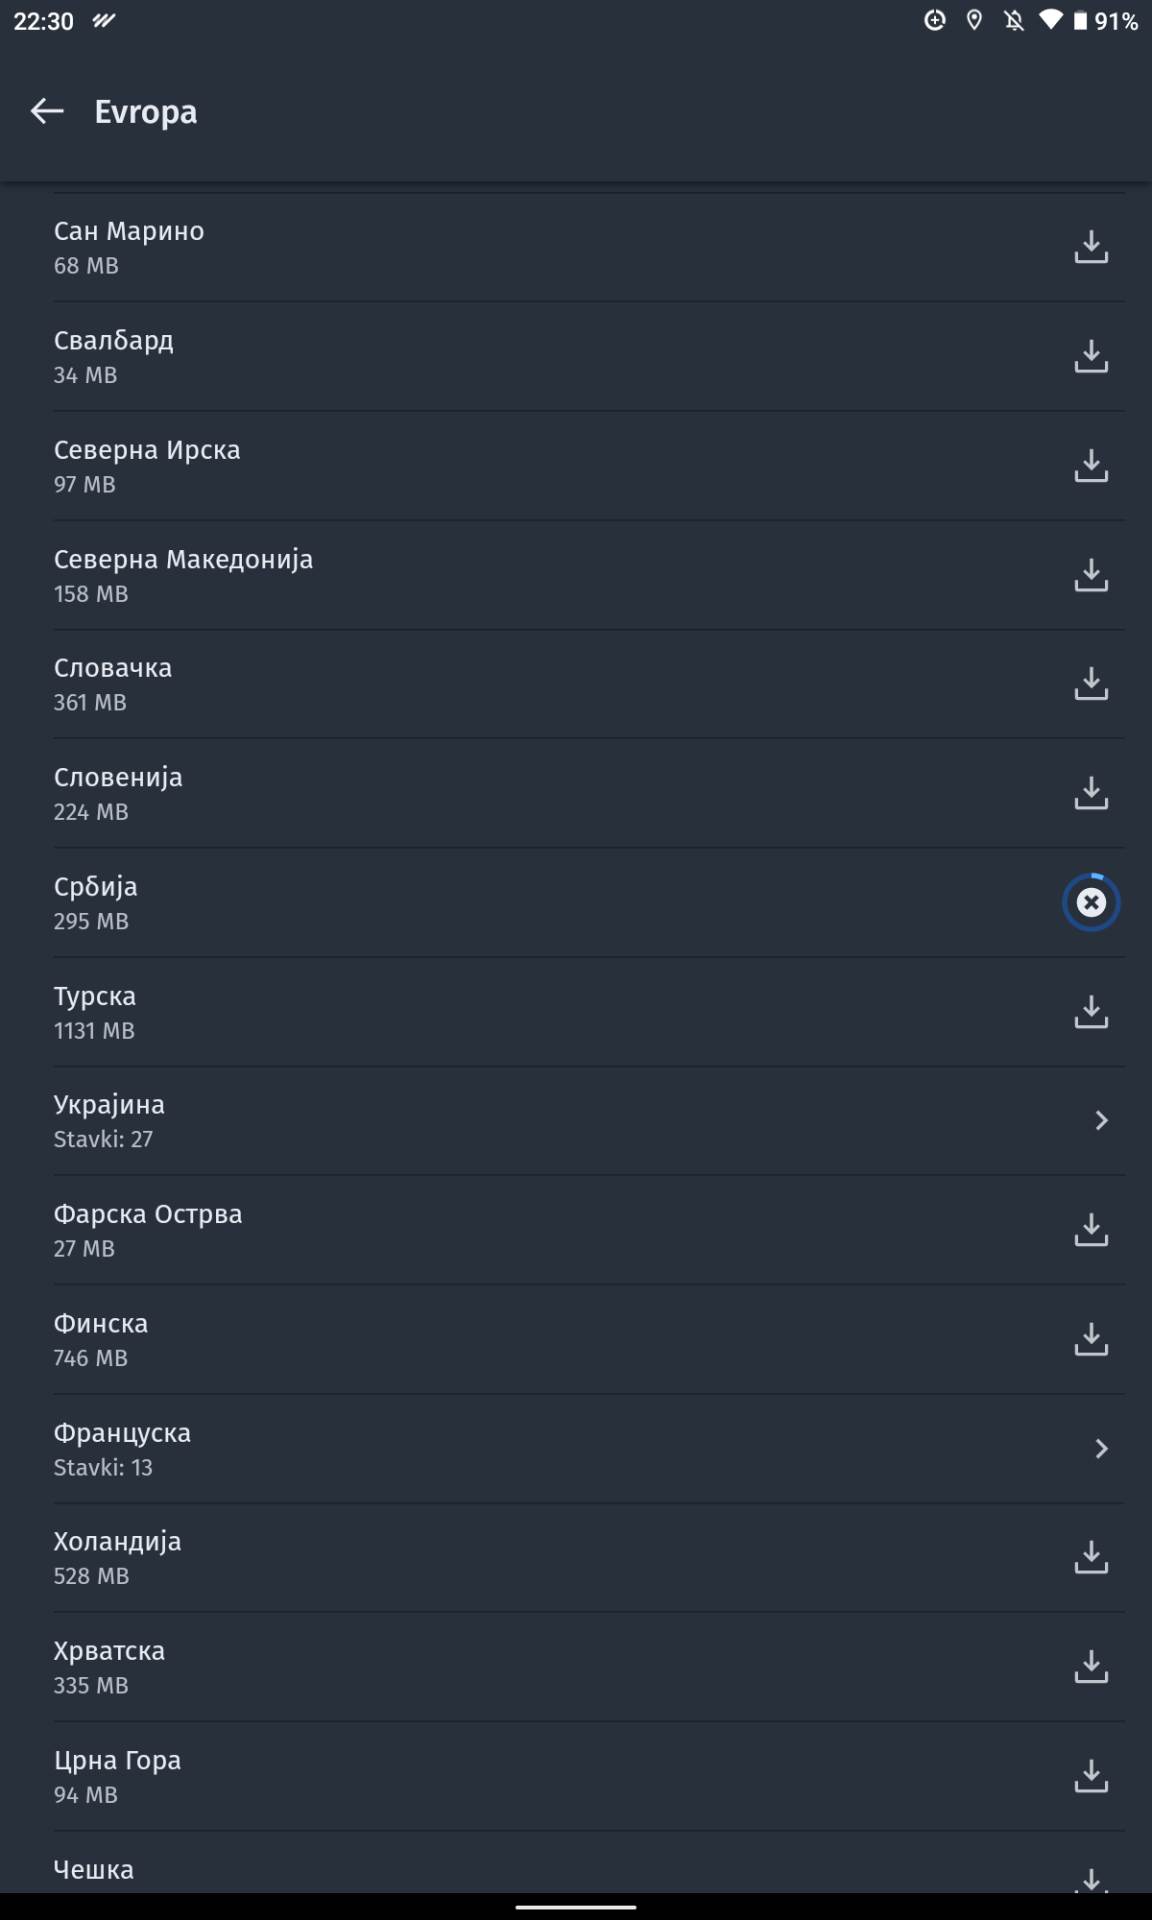1152x1920 pixels.
Task: Start downloading the Словачка map
Action: click(x=1091, y=684)
